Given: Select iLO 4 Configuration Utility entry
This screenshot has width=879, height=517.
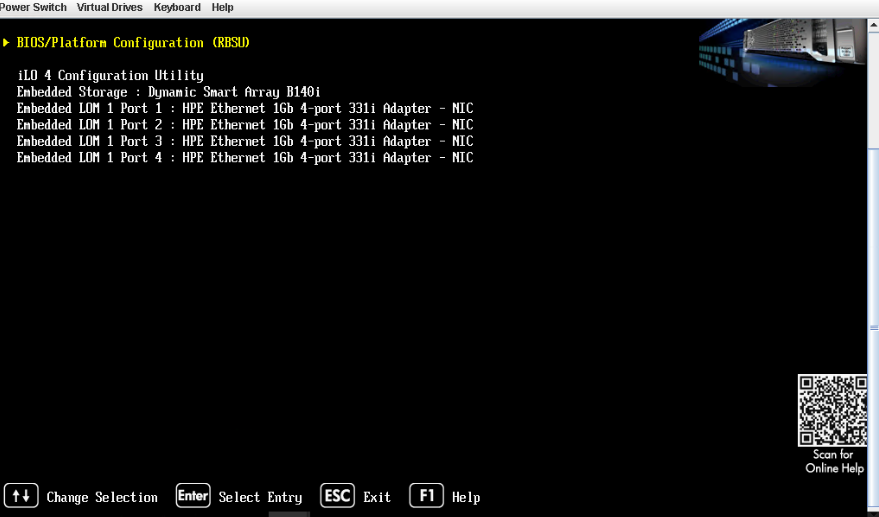Looking at the screenshot, I should tap(110, 75).
